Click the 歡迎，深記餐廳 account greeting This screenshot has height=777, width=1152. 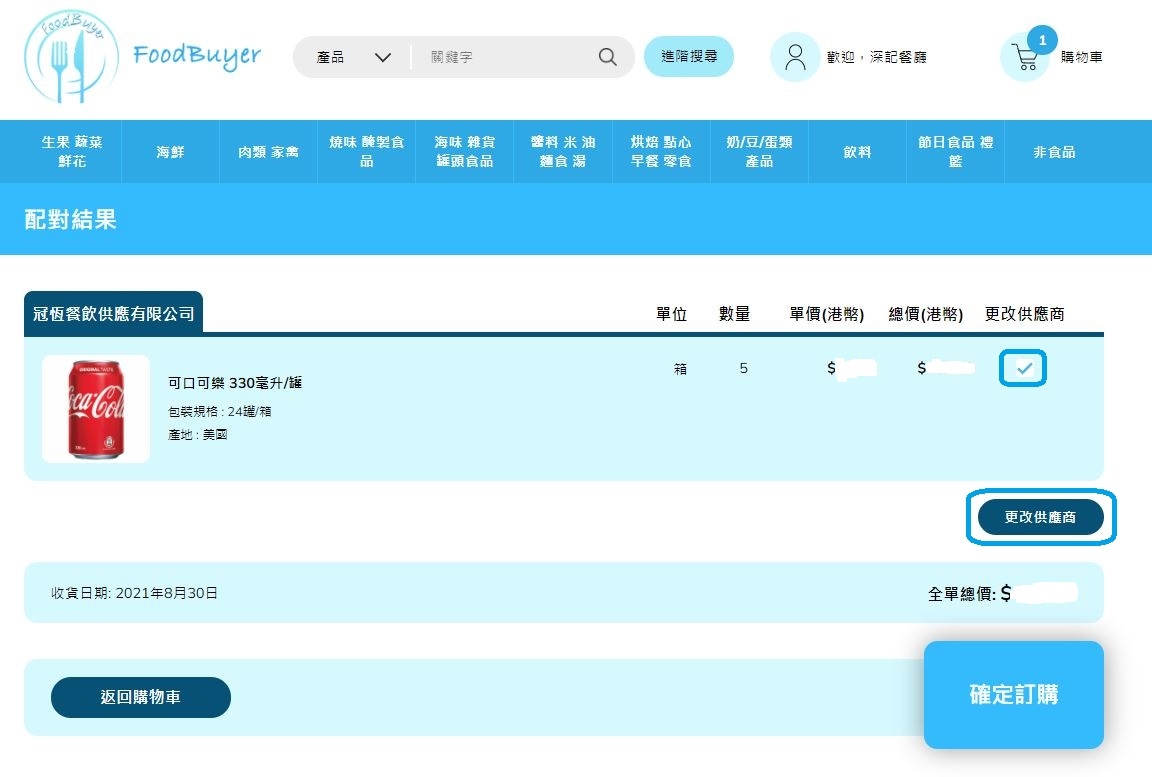click(x=876, y=57)
